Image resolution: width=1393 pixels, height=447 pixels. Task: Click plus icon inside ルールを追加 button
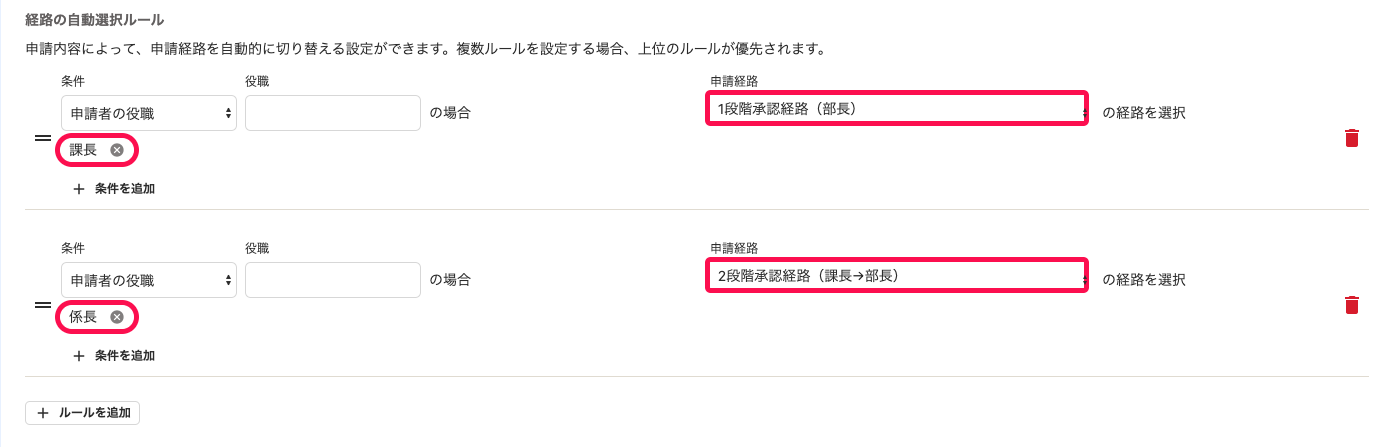42,413
